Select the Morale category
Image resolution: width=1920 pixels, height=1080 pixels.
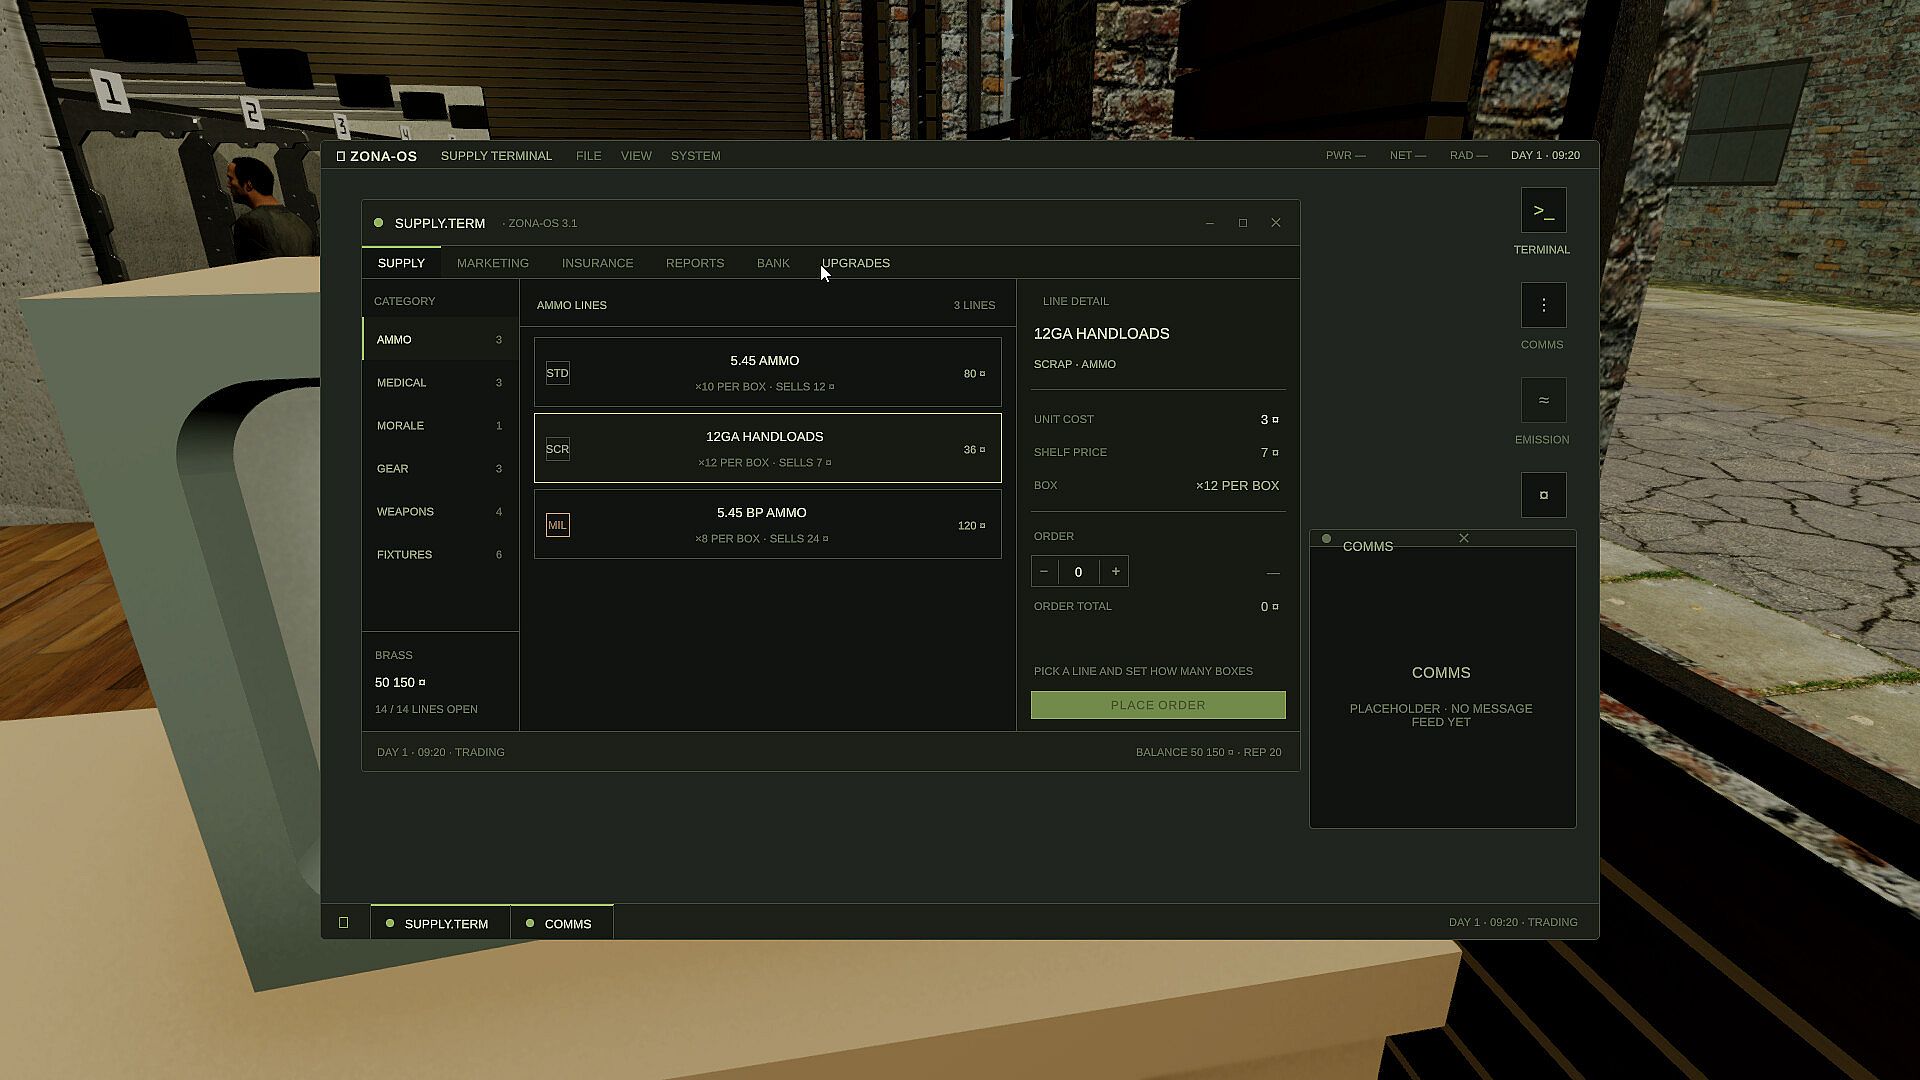[440, 426]
